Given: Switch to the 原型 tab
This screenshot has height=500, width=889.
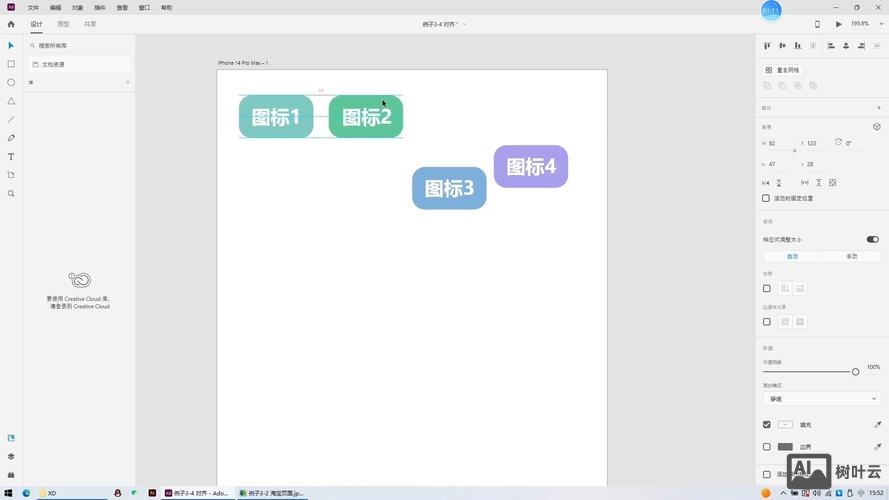Looking at the screenshot, I should [x=63, y=24].
